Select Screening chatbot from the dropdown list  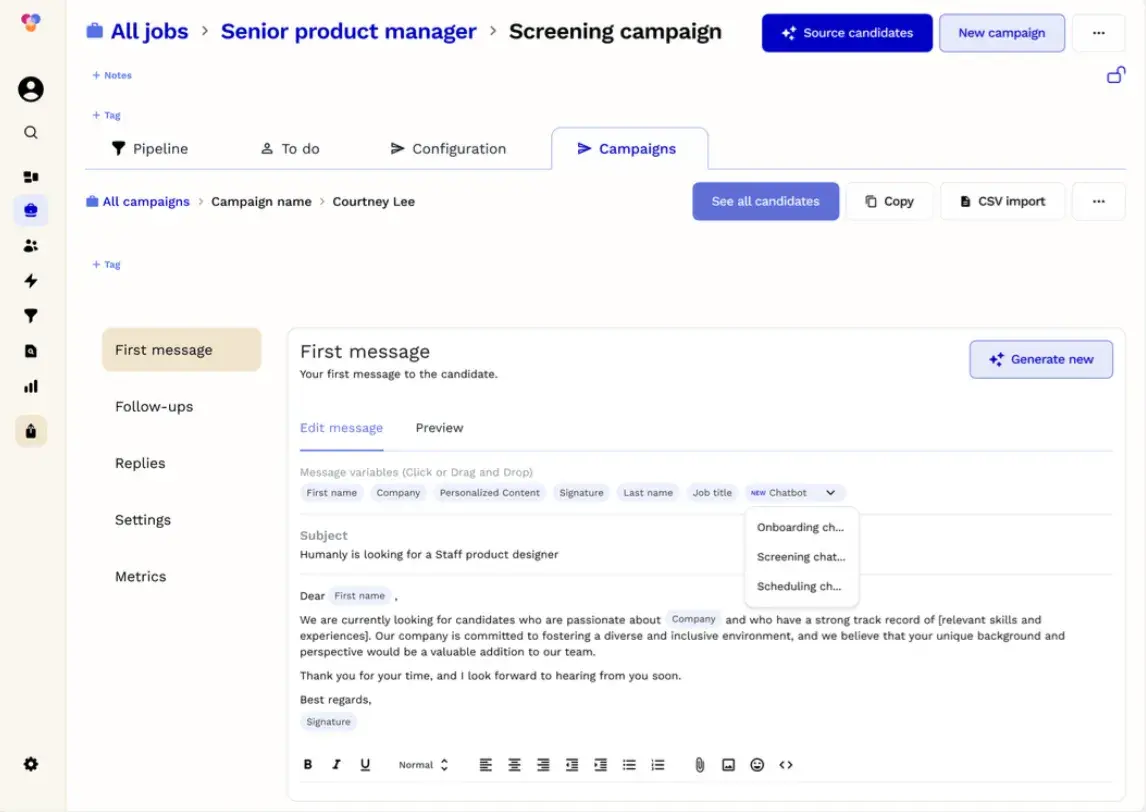click(x=801, y=557)
